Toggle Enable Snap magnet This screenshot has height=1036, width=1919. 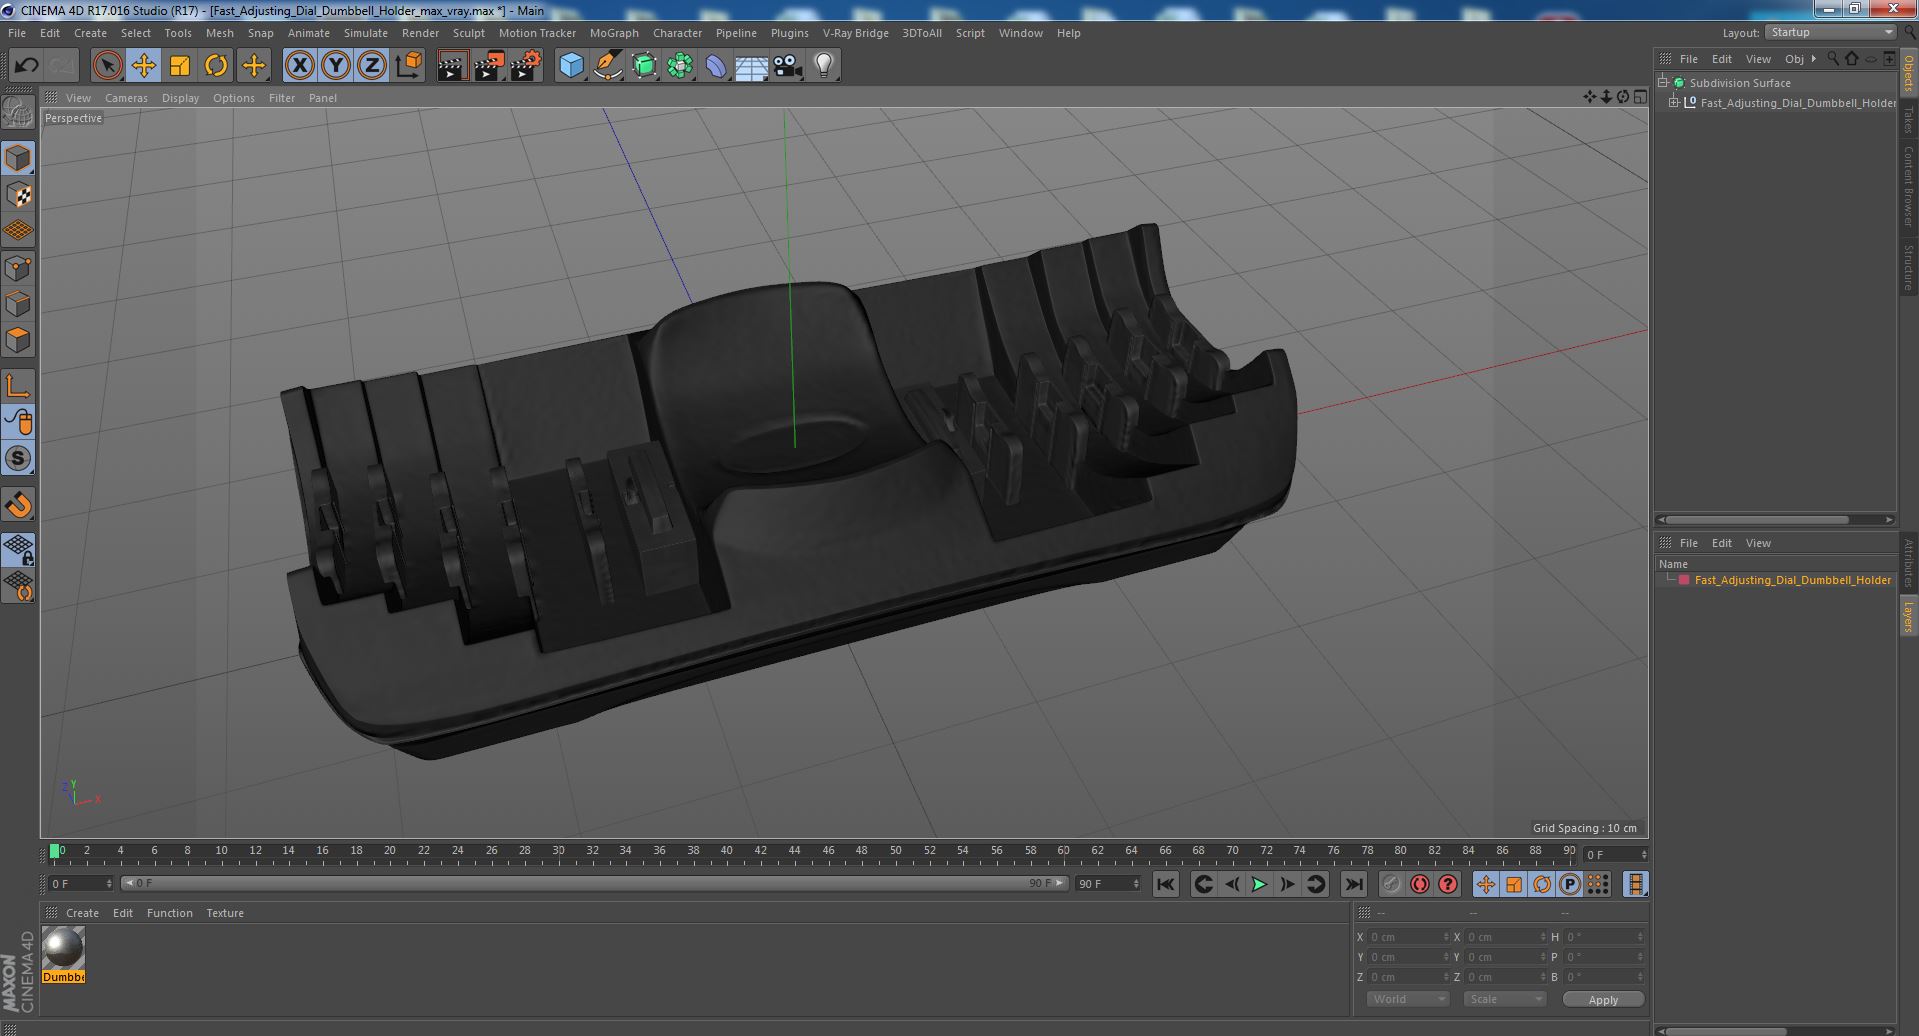(18, 505)
